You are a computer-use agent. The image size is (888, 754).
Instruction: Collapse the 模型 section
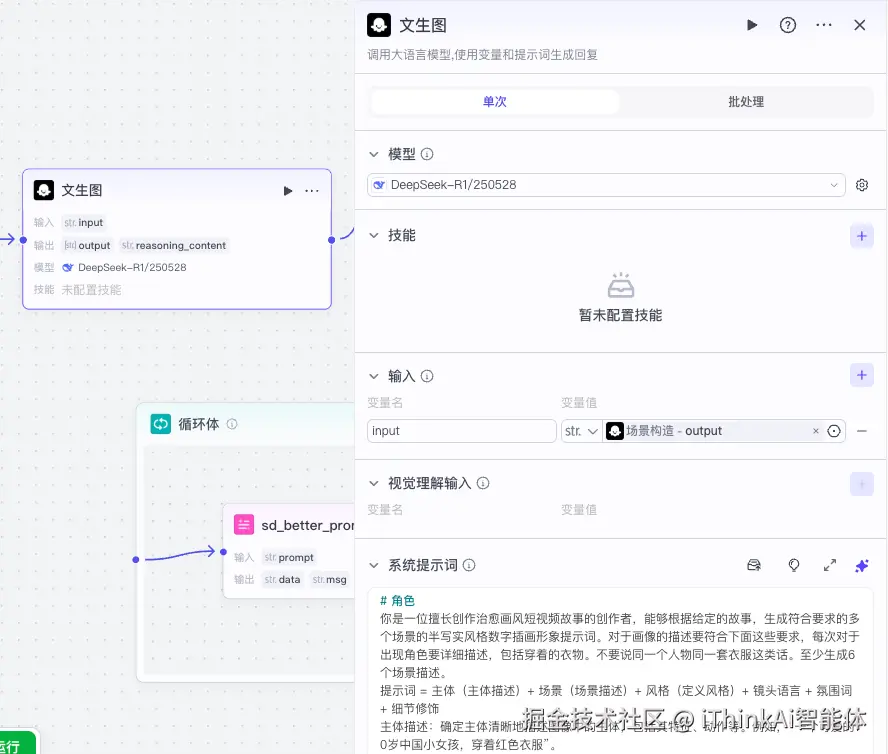[374, 154]
